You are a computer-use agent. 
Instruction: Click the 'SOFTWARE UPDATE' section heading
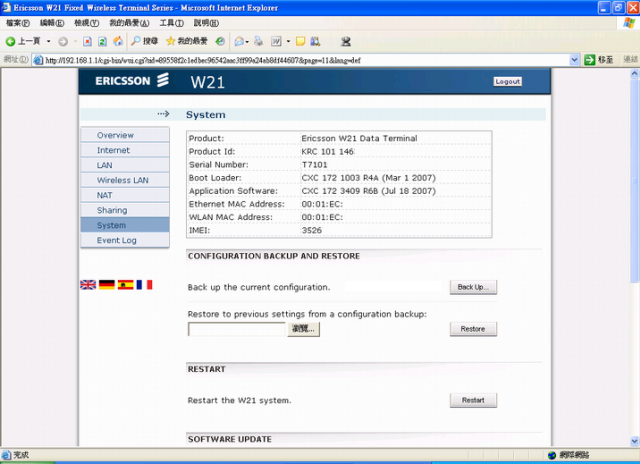(230, 439)
